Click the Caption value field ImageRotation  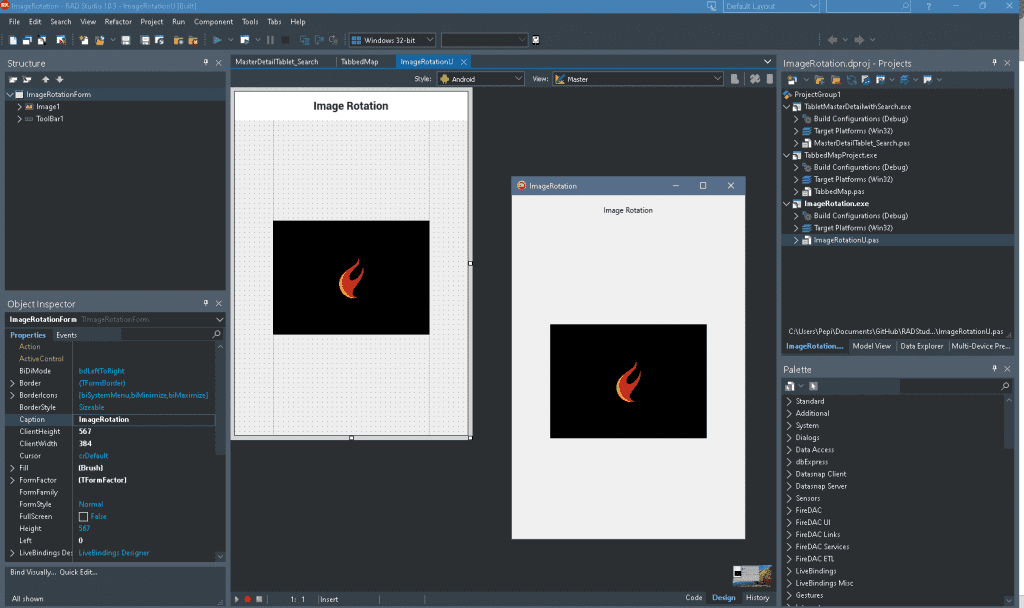(x=146, y=419)
